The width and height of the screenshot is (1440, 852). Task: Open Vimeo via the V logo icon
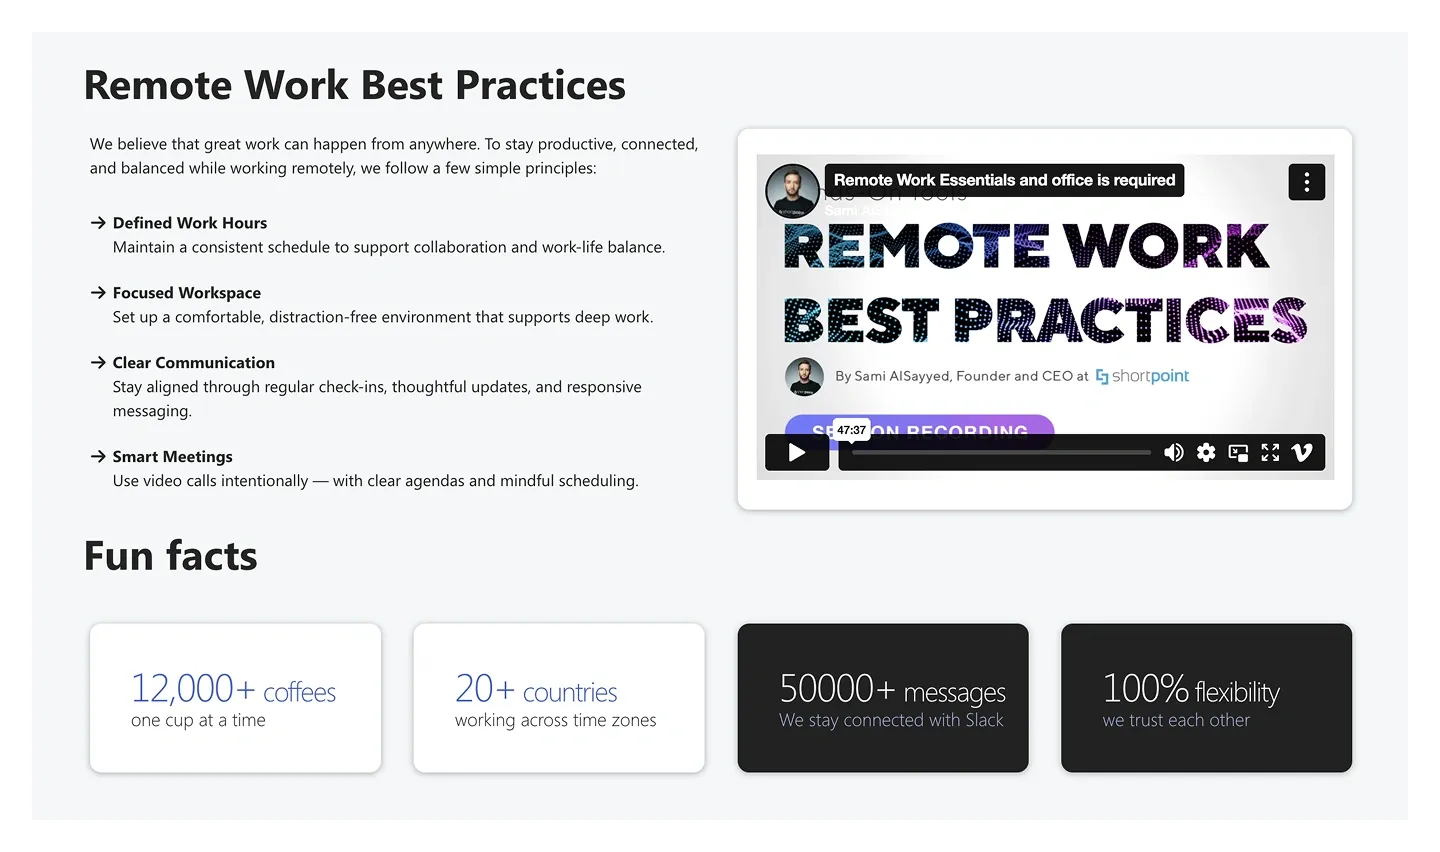point(1302,452)
